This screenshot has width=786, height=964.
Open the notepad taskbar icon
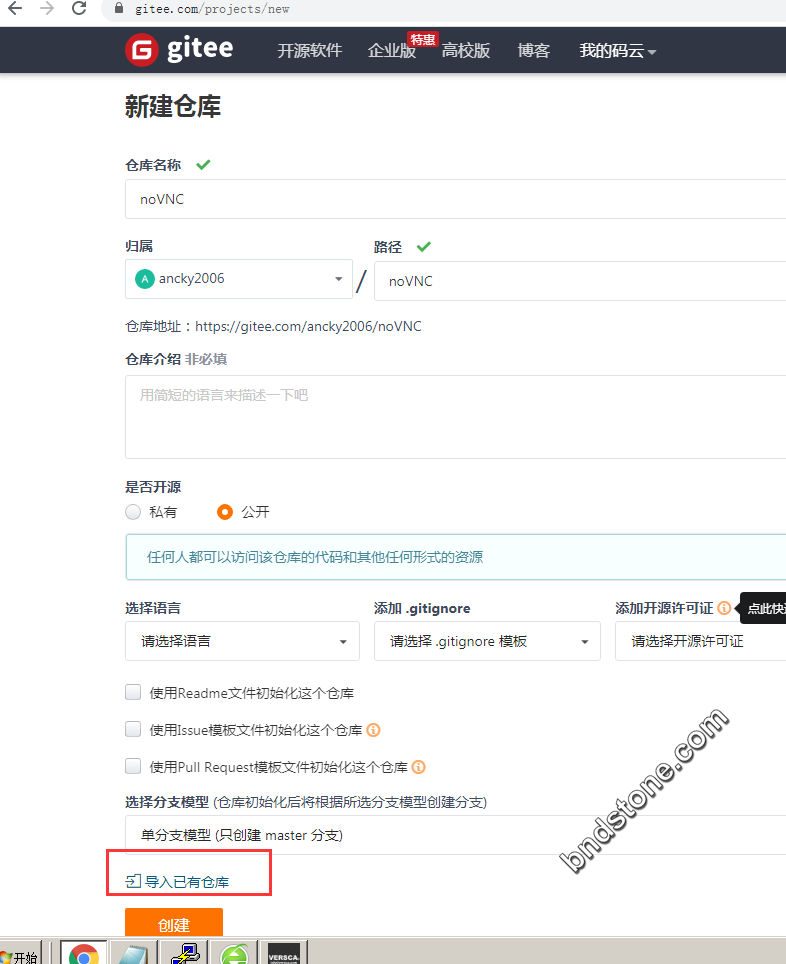pos(133,952)
